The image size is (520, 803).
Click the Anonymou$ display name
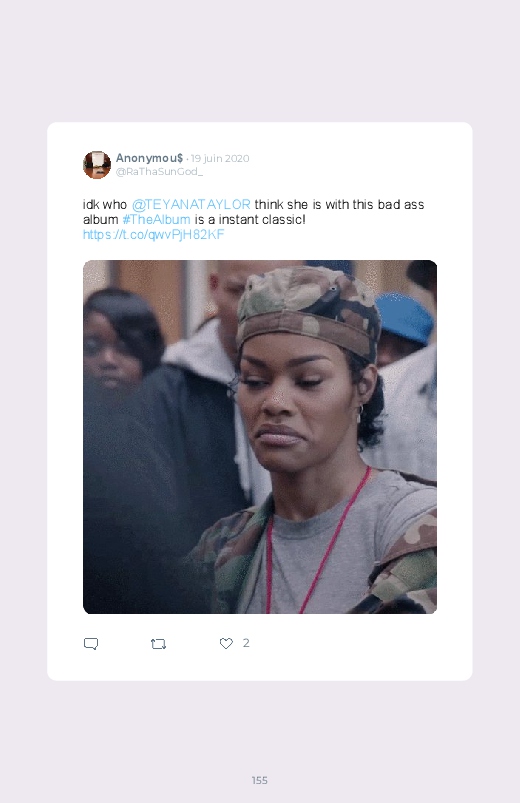pyautogui.click(x=149, y=158)
